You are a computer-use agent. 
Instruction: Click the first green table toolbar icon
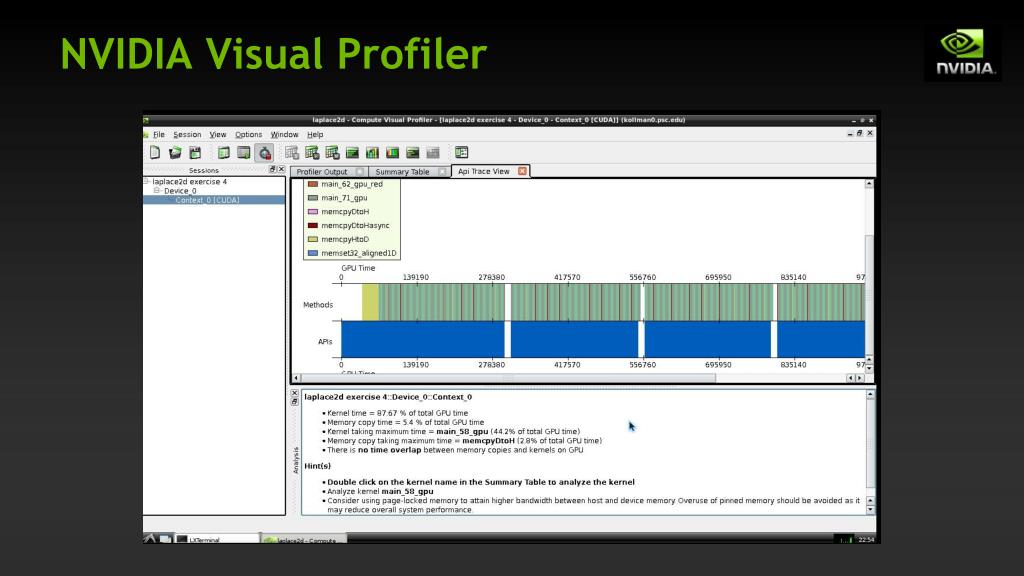(x=312, y=152)
